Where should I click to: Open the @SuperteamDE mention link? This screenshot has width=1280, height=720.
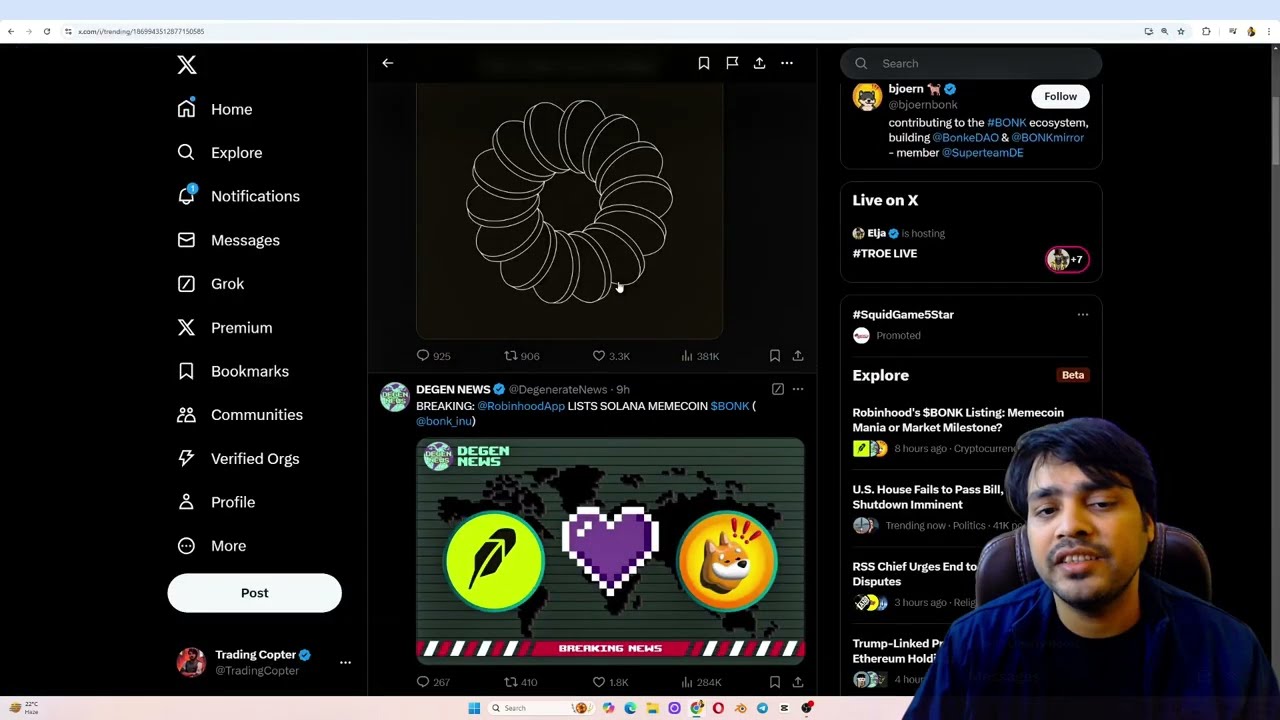(982, 153)
